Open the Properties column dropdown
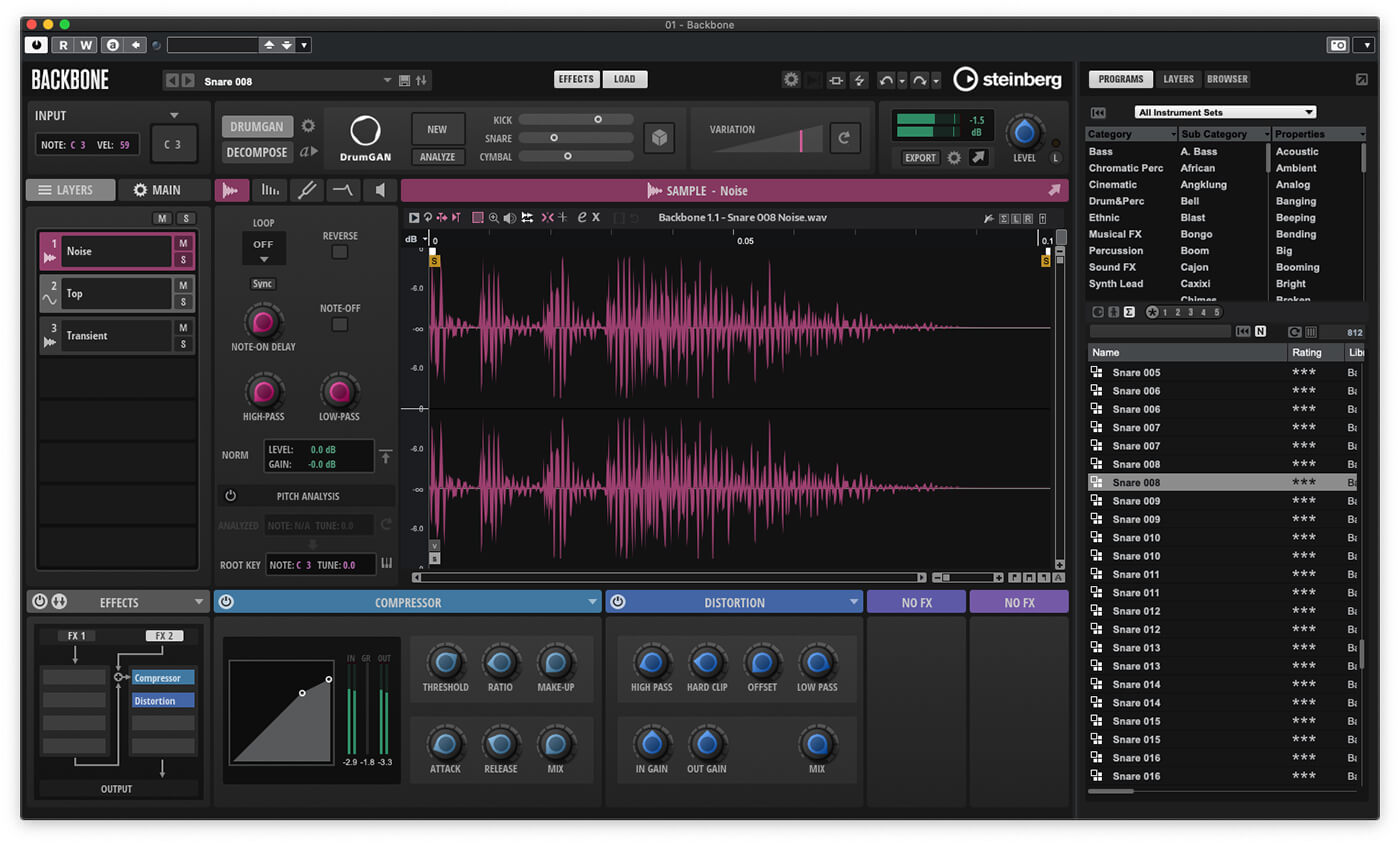Image resolution: width=1400 pixels, height=844 pixels. pyautogui.click(x=1361, y=134)
